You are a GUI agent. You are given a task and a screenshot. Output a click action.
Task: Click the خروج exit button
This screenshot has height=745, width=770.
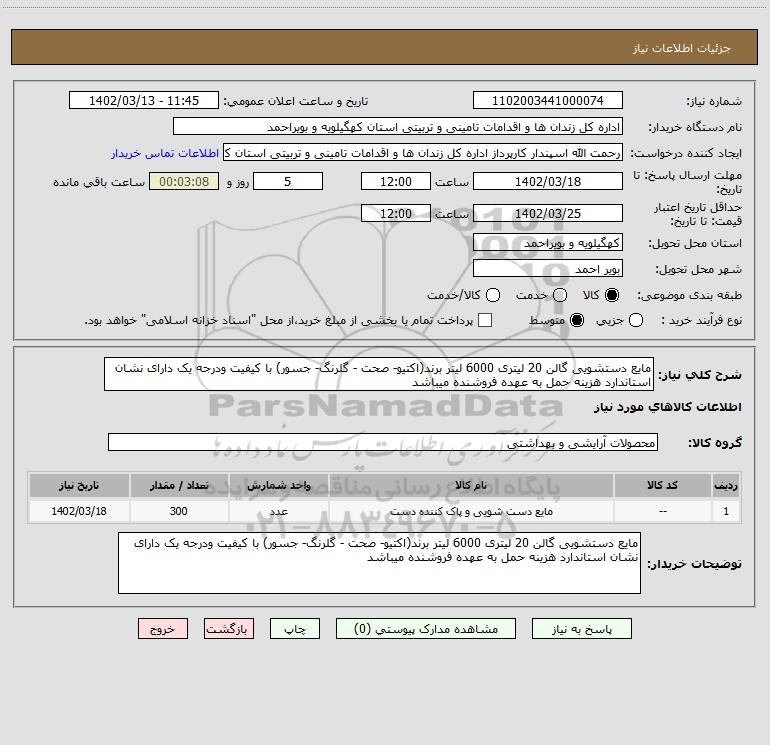(x=163, y=629)
